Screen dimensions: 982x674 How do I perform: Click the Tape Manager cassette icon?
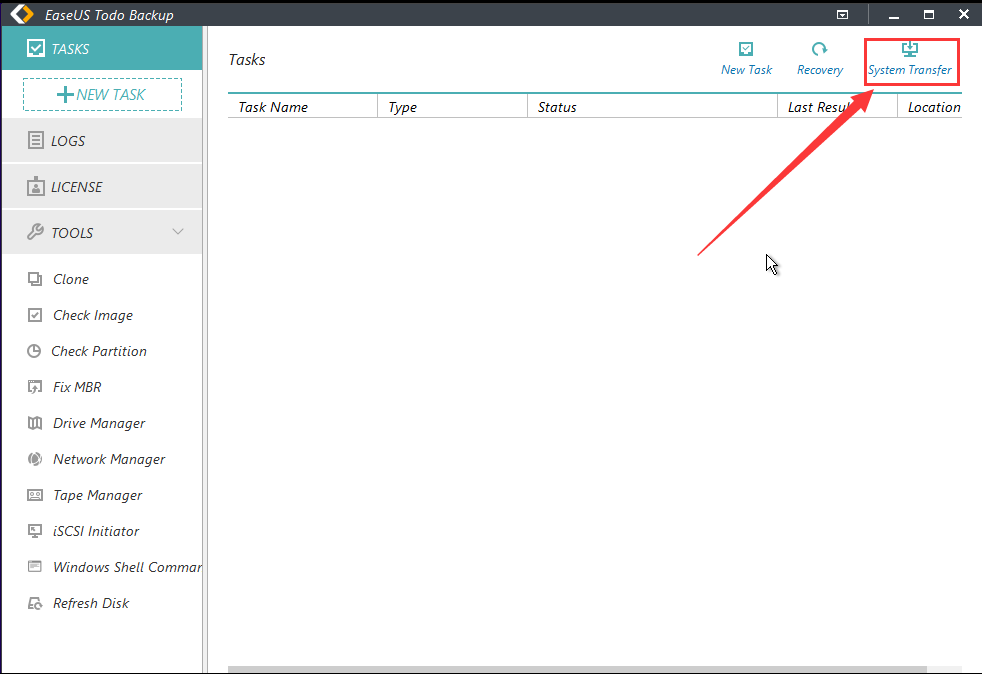[35, 495]
